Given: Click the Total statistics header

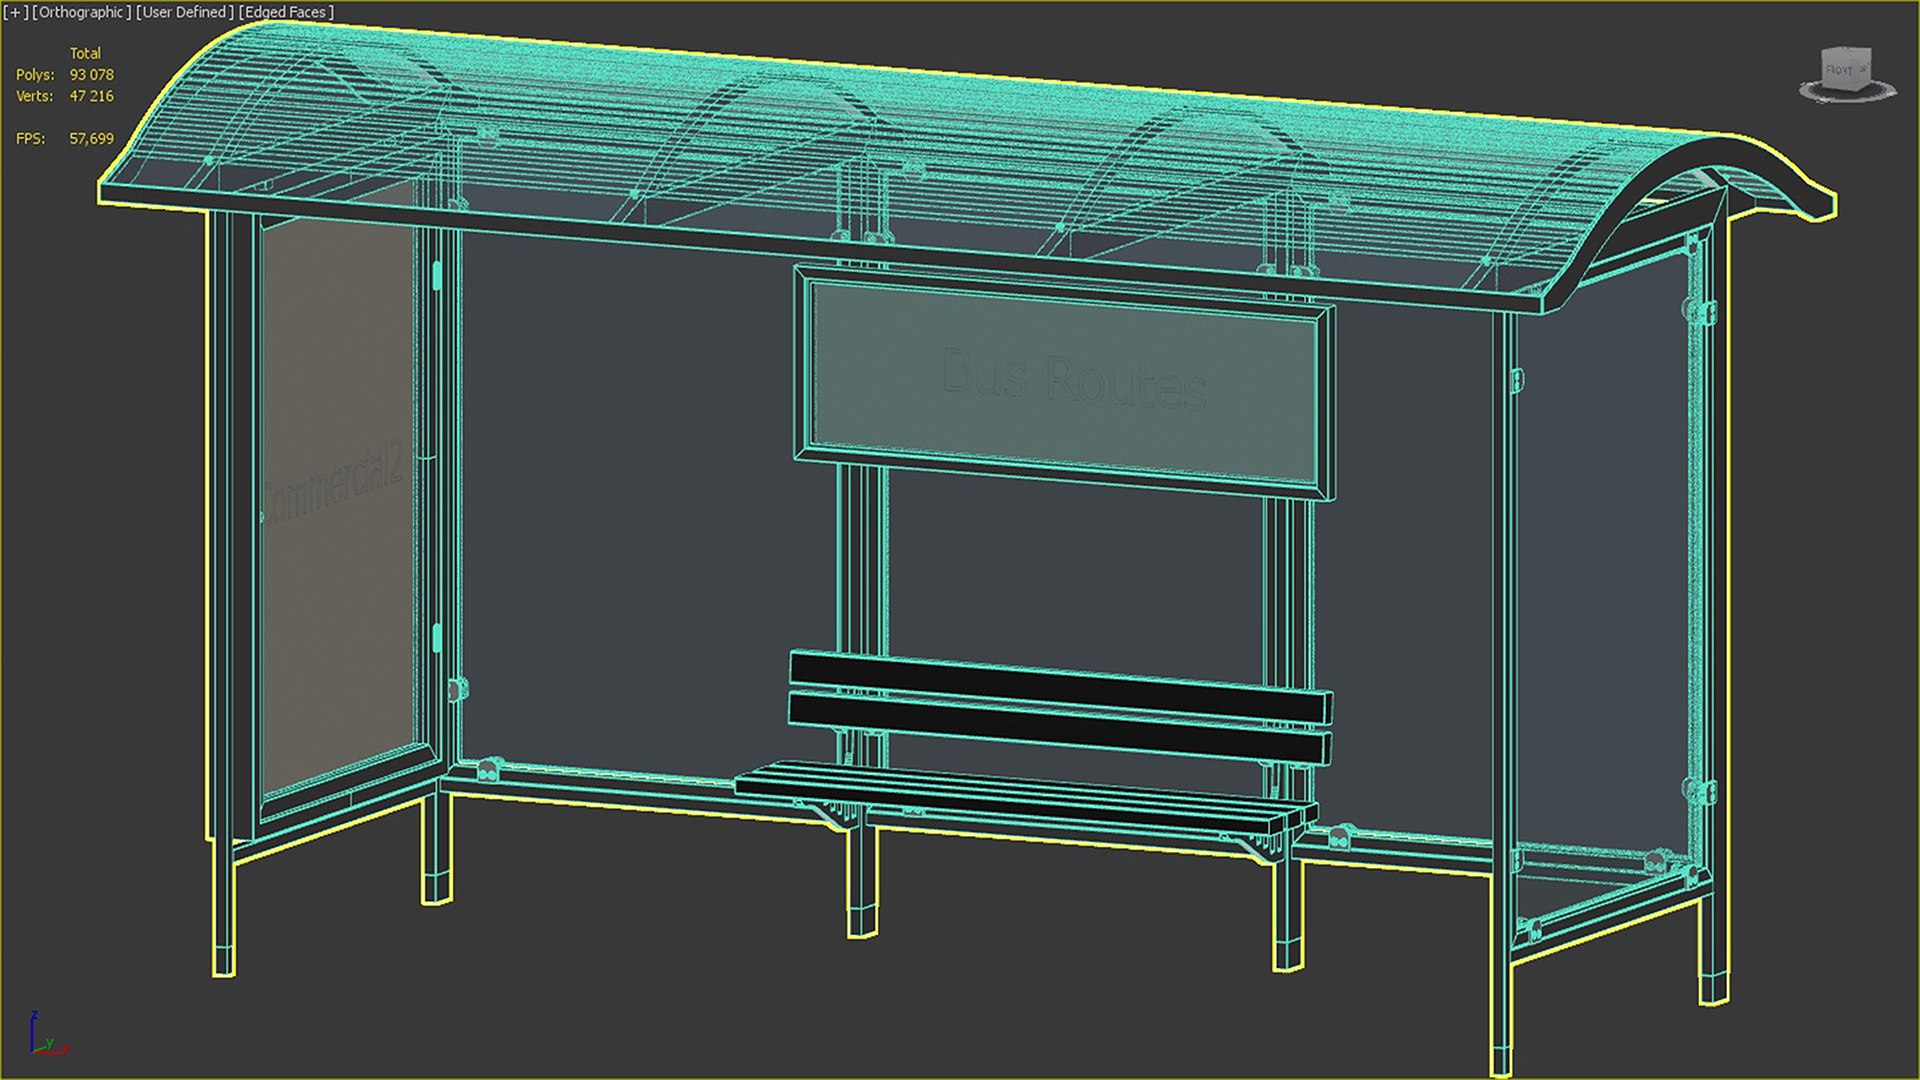Looking at the screenshot, I should (85, 53).
